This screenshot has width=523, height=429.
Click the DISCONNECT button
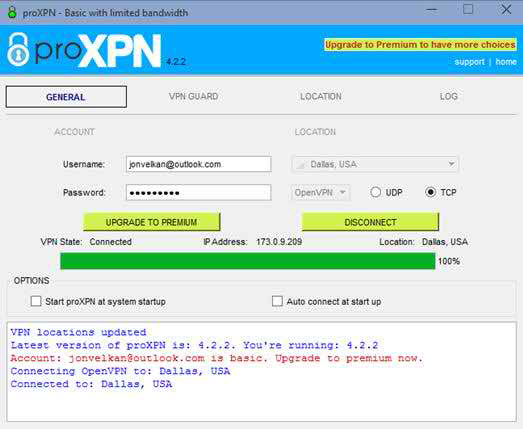tap(370, 222)
